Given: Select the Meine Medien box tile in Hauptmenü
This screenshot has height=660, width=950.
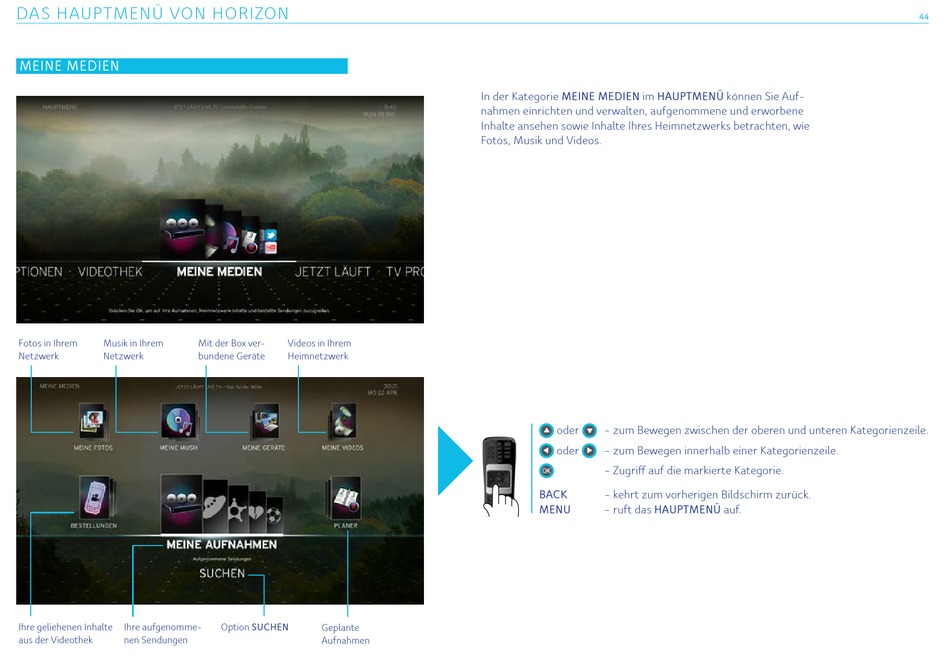Looking at the screenshot, I should tap(182, 229).
